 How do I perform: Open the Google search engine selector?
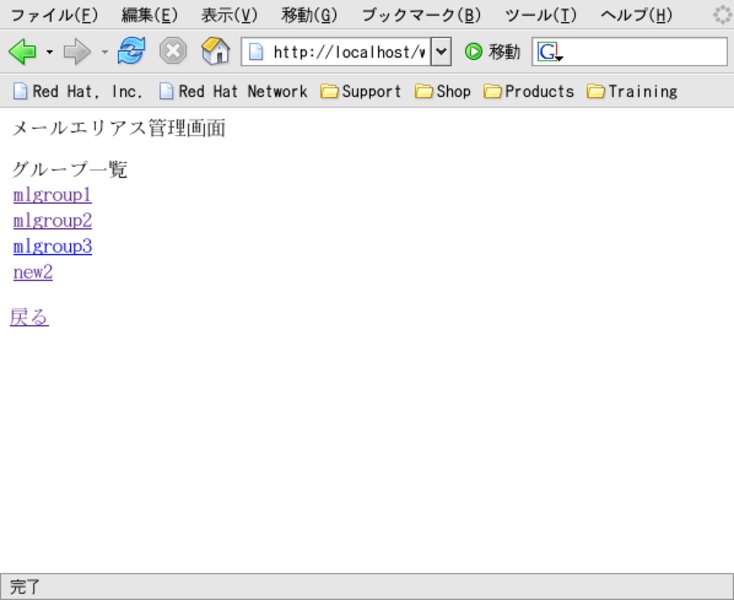(x=550, y=52)
